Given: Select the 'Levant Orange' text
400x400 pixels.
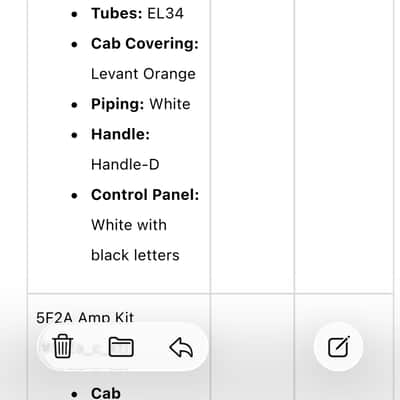Looking at the screenshot, I should [x=143, y=74].
